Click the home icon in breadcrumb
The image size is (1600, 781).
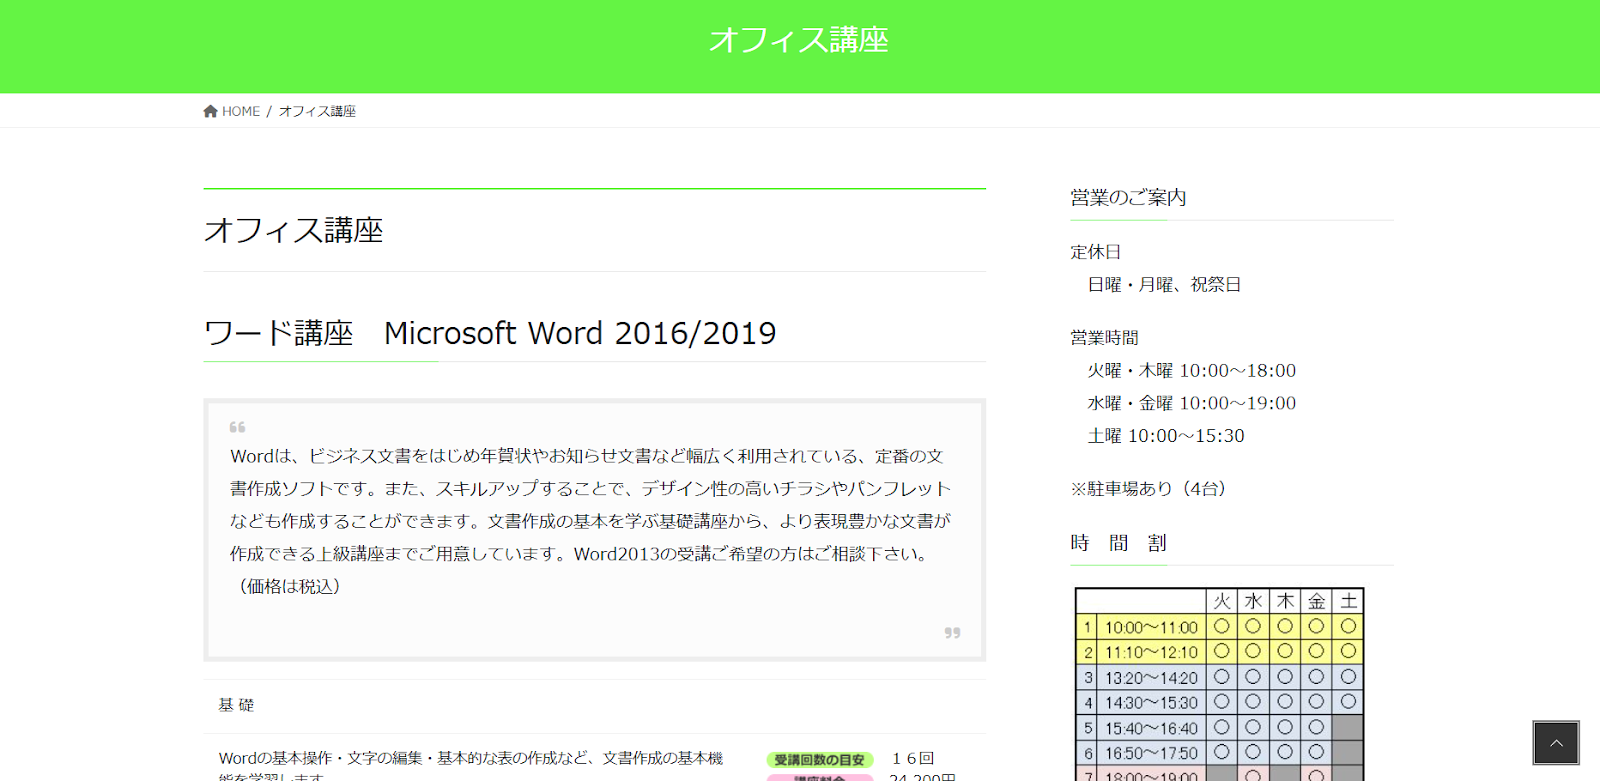[x=210, y=111]
